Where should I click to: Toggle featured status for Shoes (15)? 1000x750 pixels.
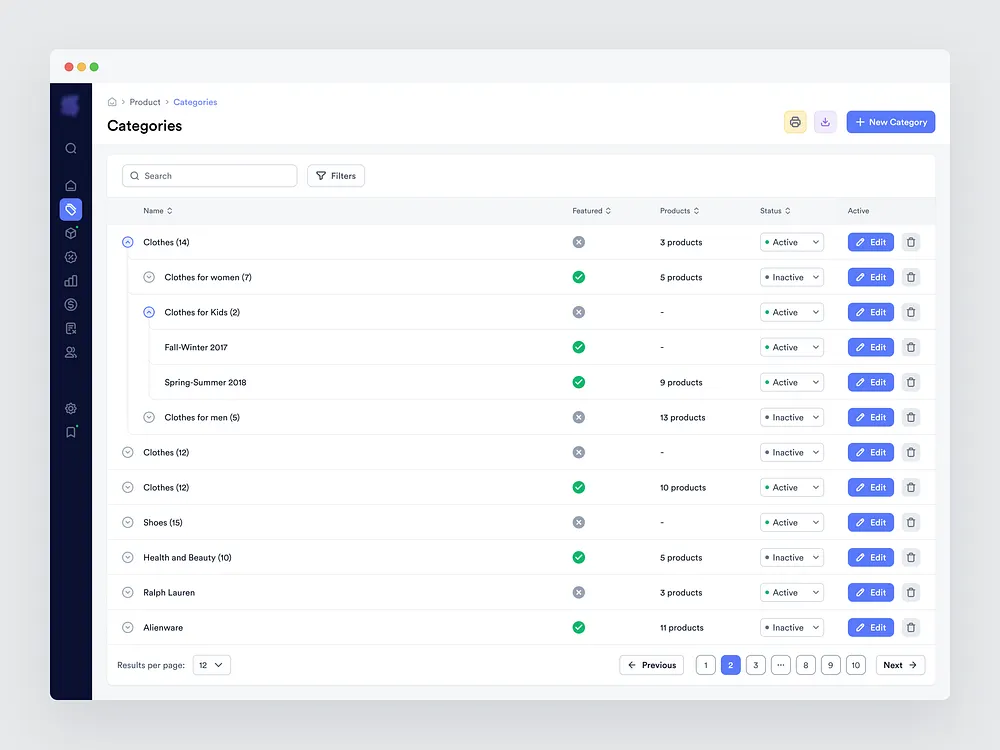(578, 522)
